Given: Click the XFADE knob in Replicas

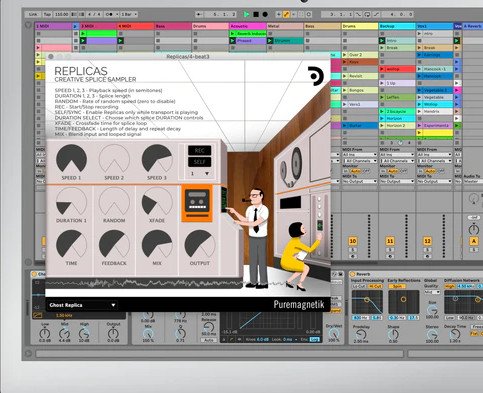Looking at the screenshot, I should (157, 202).
